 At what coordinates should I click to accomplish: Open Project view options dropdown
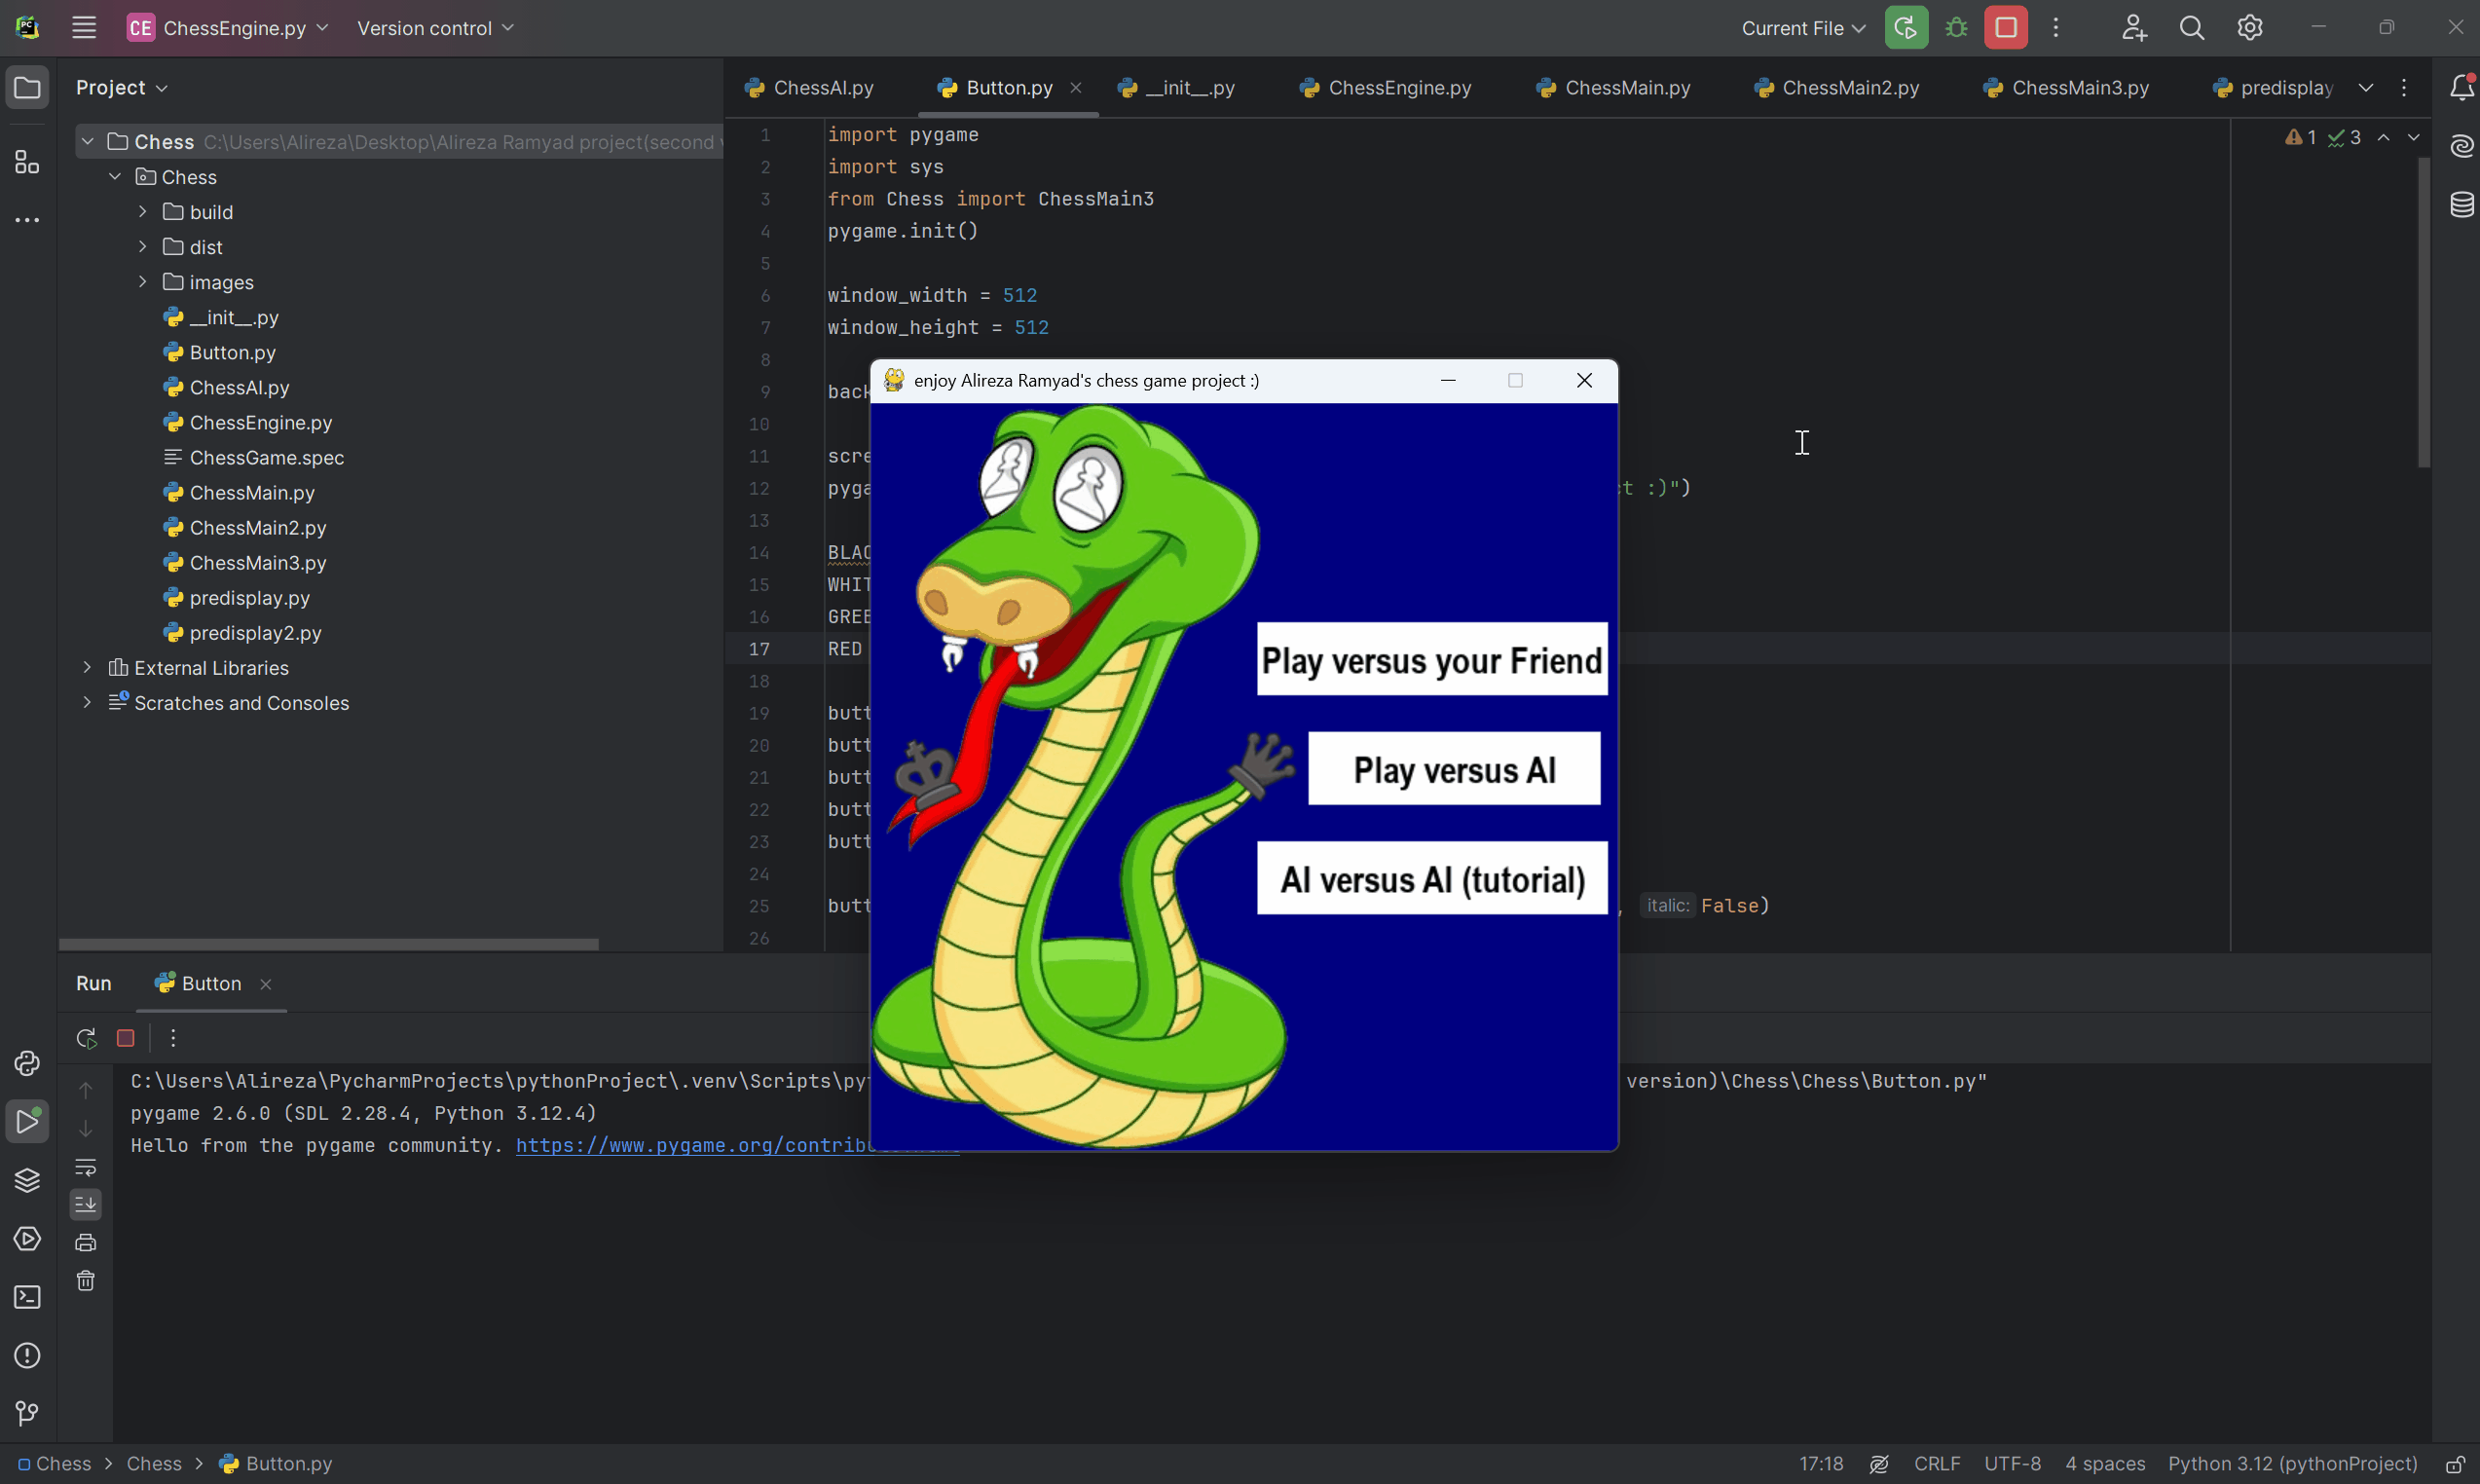(121, 88)
